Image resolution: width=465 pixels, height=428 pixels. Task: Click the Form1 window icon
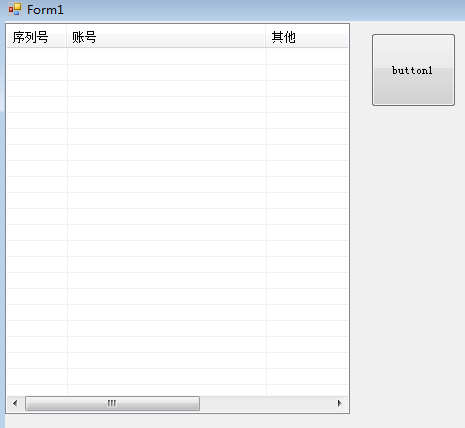(x=15, y=9)
